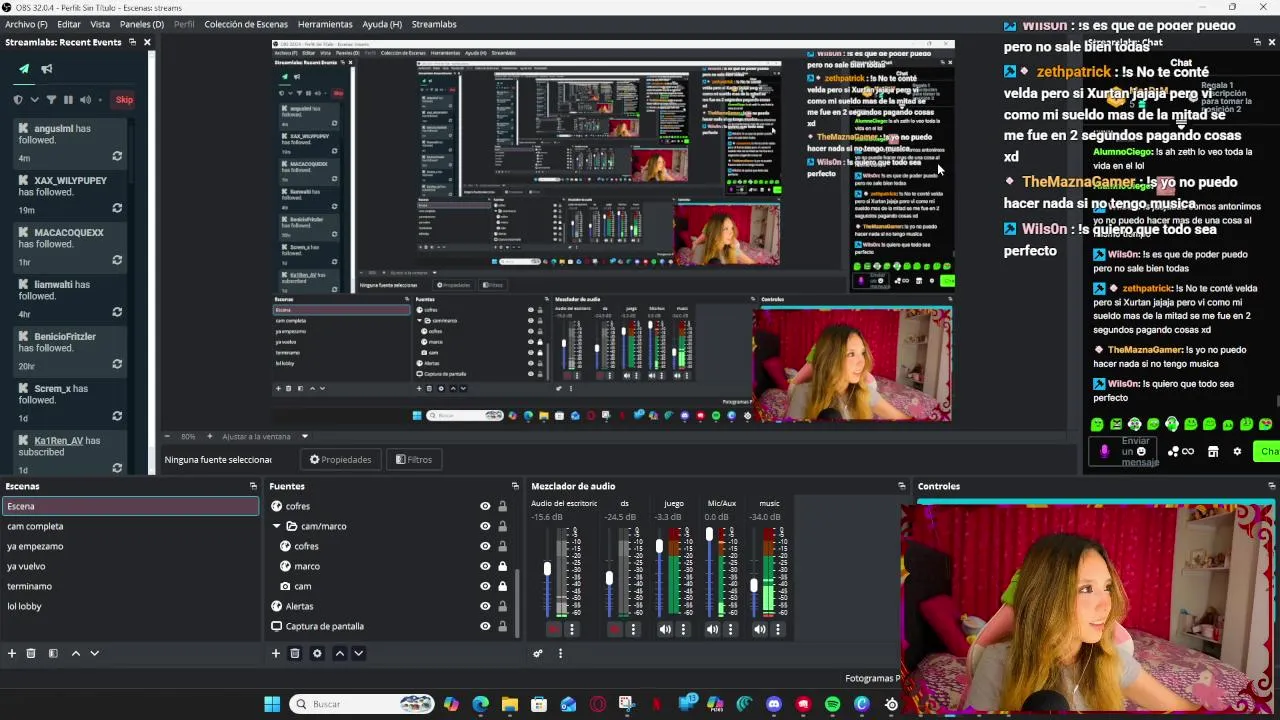Viewport: 1280px width, 720px height.
Task: Toggle visibility of the cam/marco group
Action: coord(485,527)
